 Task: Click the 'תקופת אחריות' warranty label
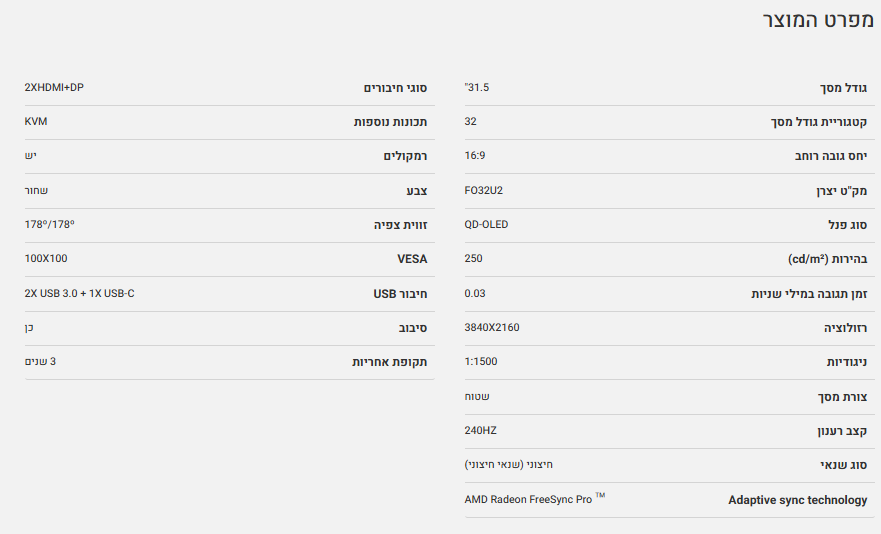(389, 362)
